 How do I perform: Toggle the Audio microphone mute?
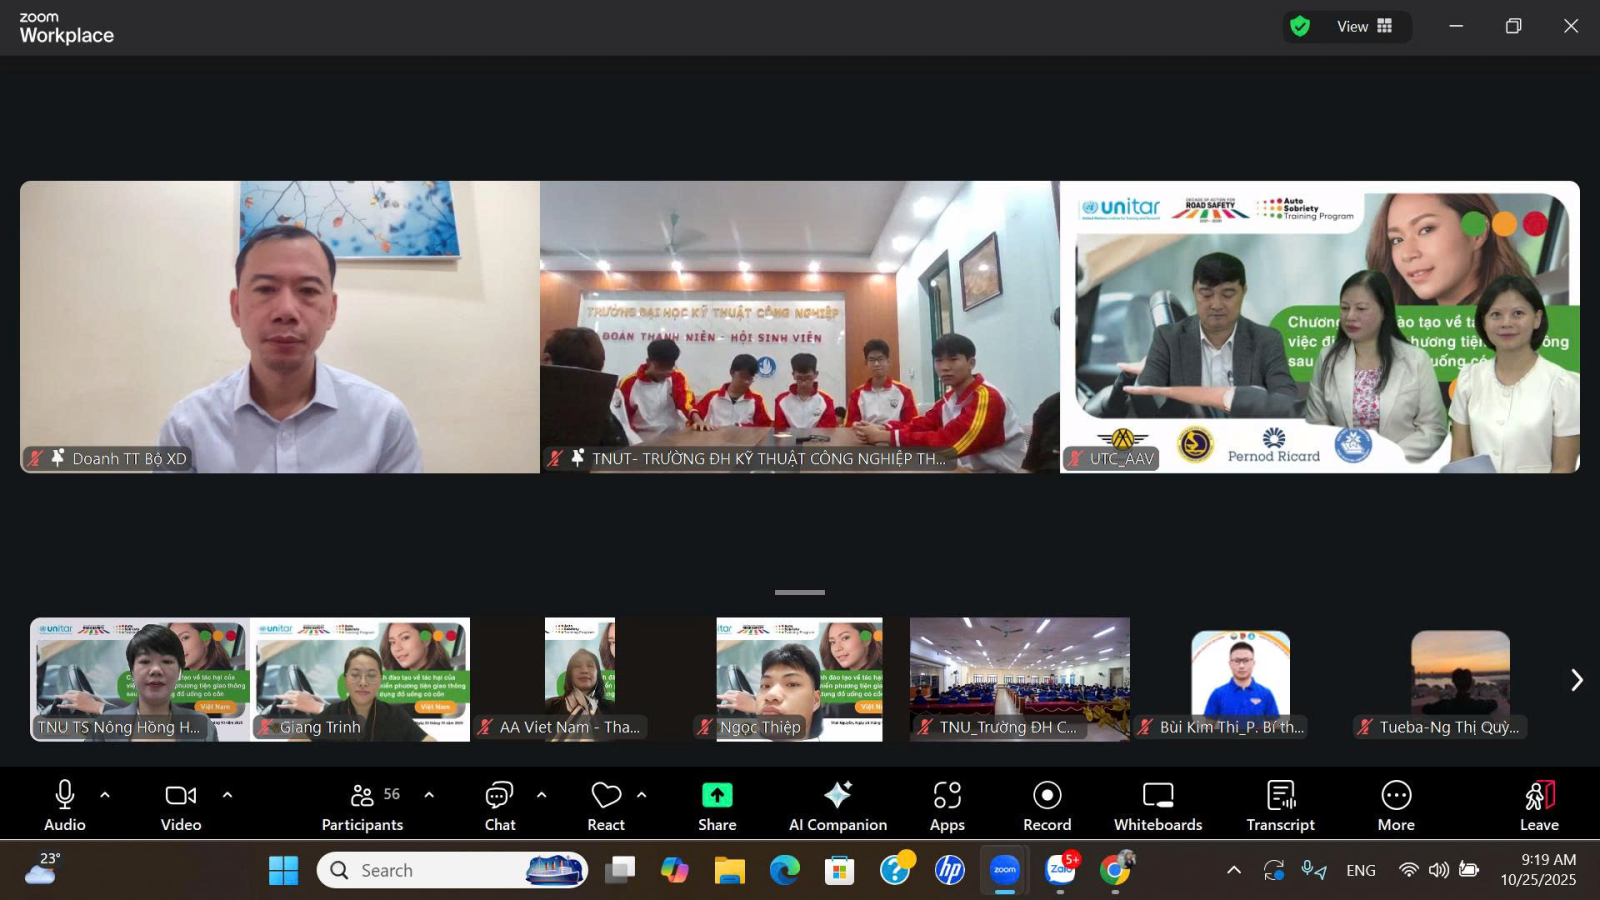[65, 805]
